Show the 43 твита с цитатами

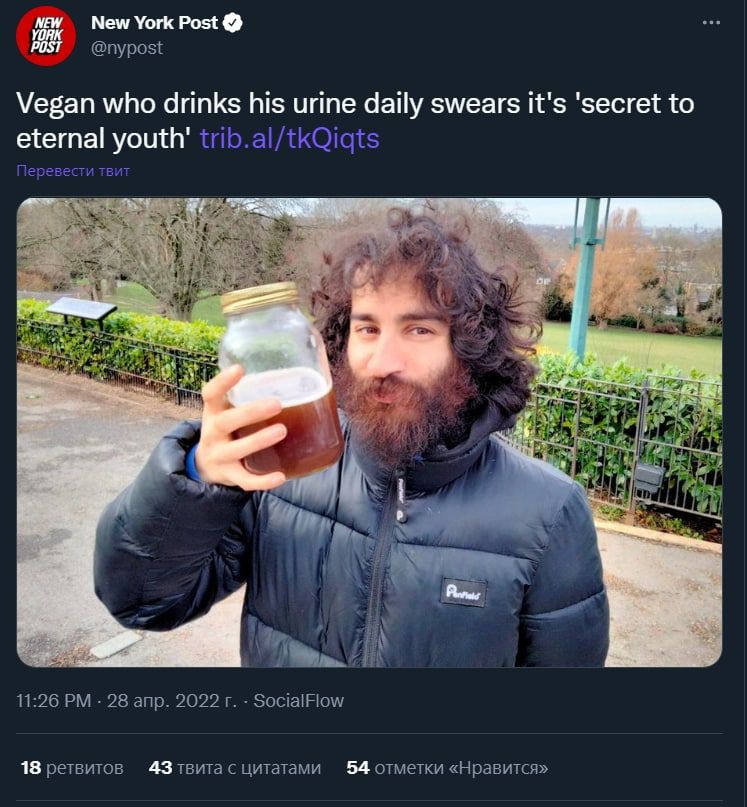(235, 768)
